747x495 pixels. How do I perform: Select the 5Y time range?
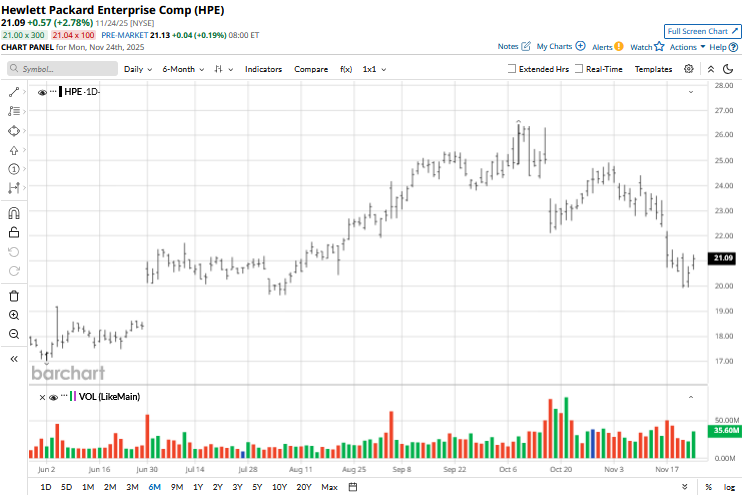pos(257,487)
